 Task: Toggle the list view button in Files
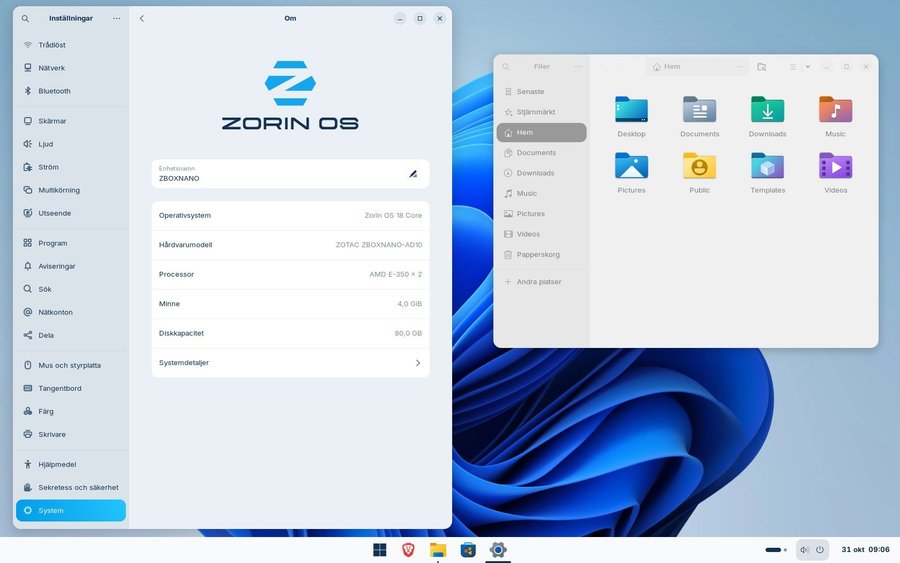pyautogui.click(x=792, y=67)
